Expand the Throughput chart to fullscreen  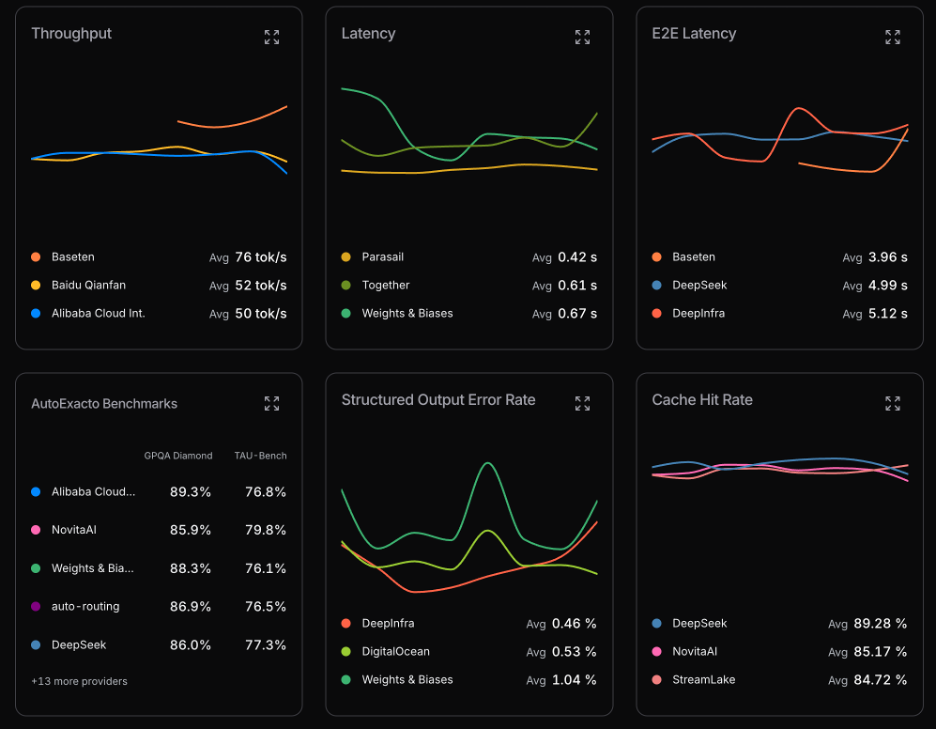tap(272, 37)
